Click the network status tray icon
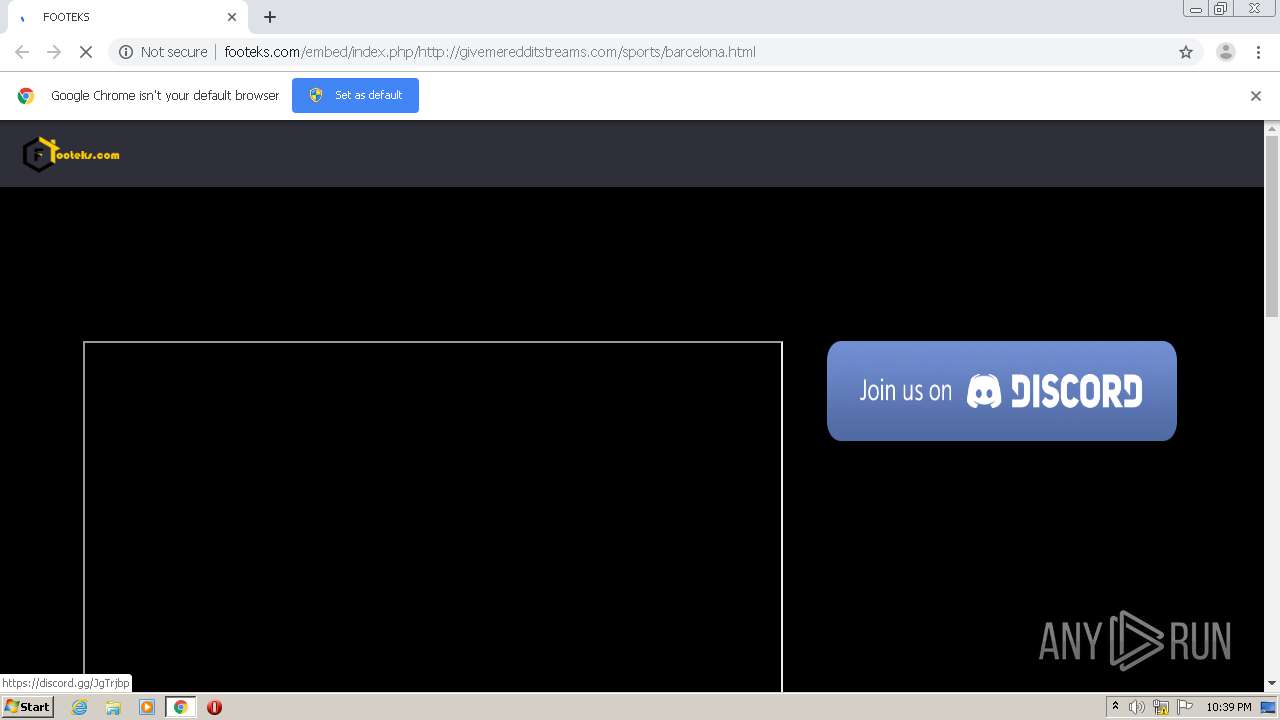 1161,707
